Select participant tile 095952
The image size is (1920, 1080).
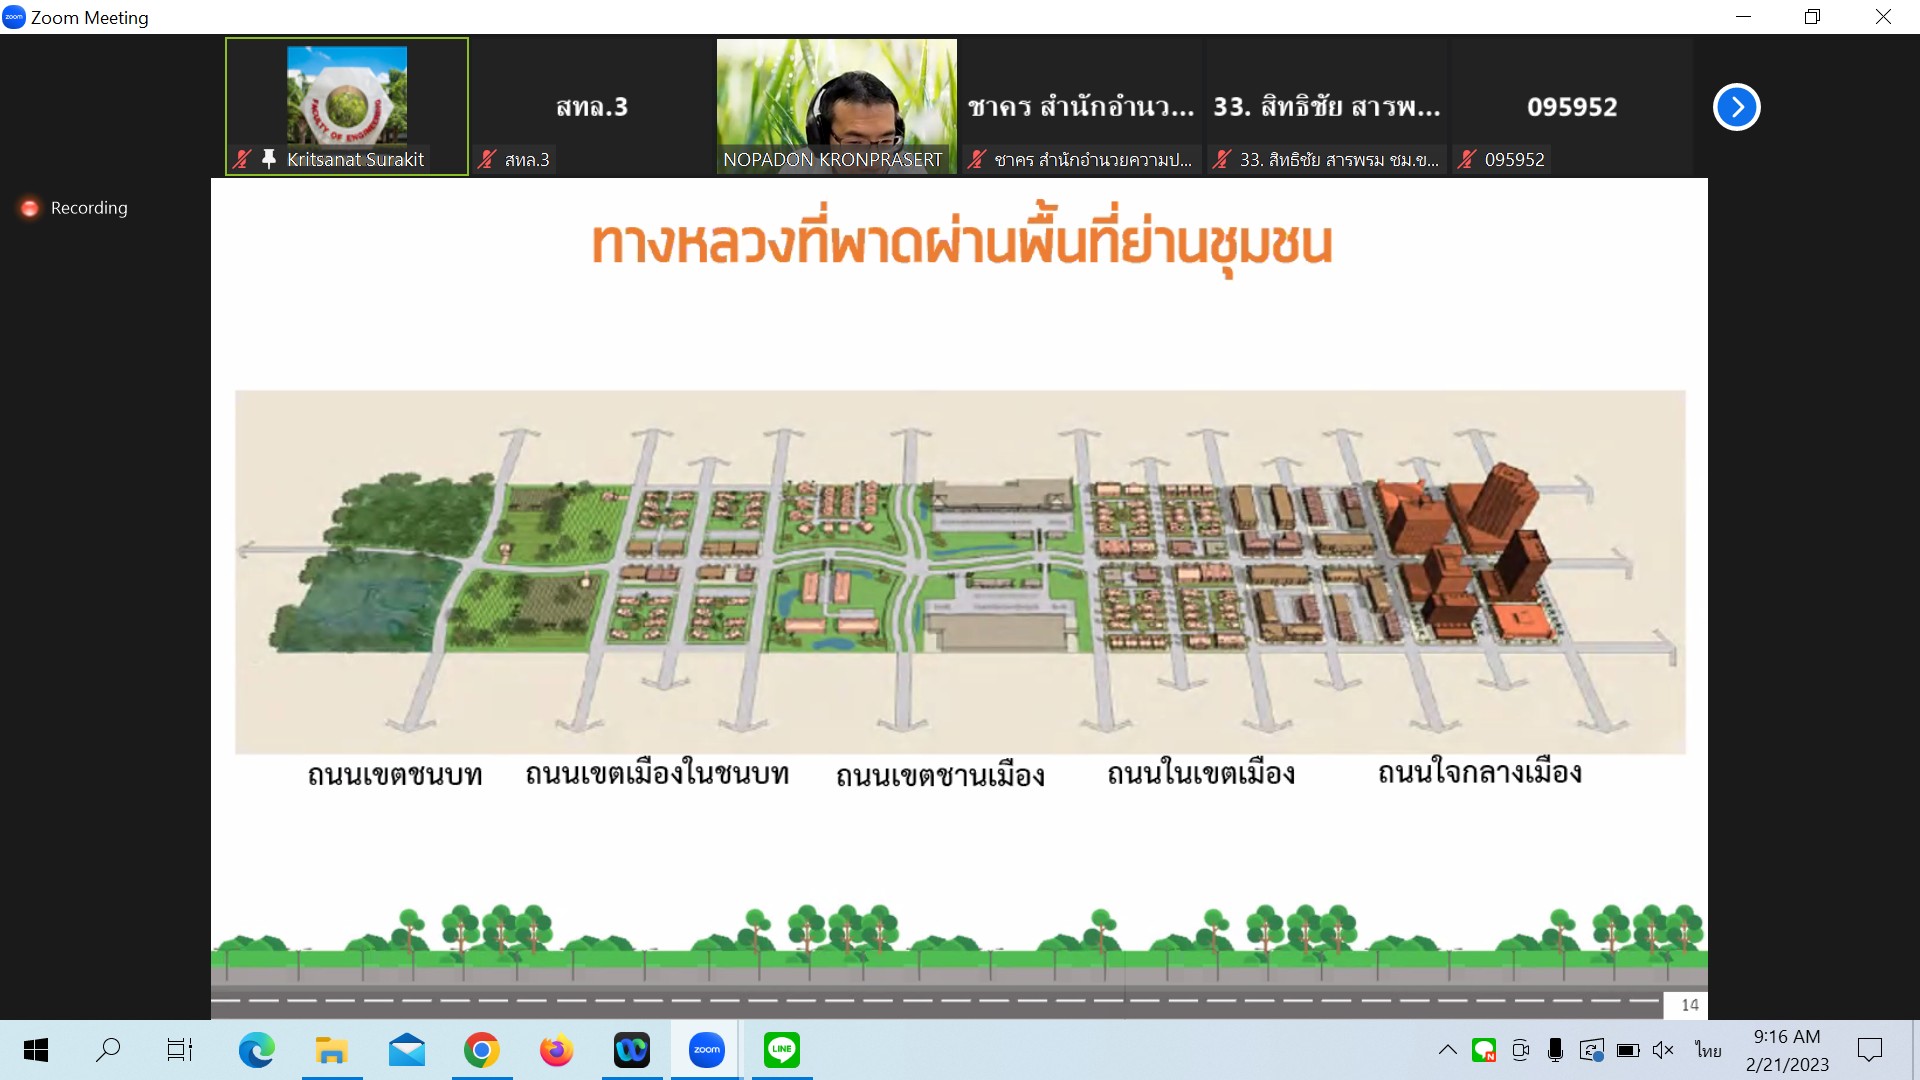point(1571,107)
